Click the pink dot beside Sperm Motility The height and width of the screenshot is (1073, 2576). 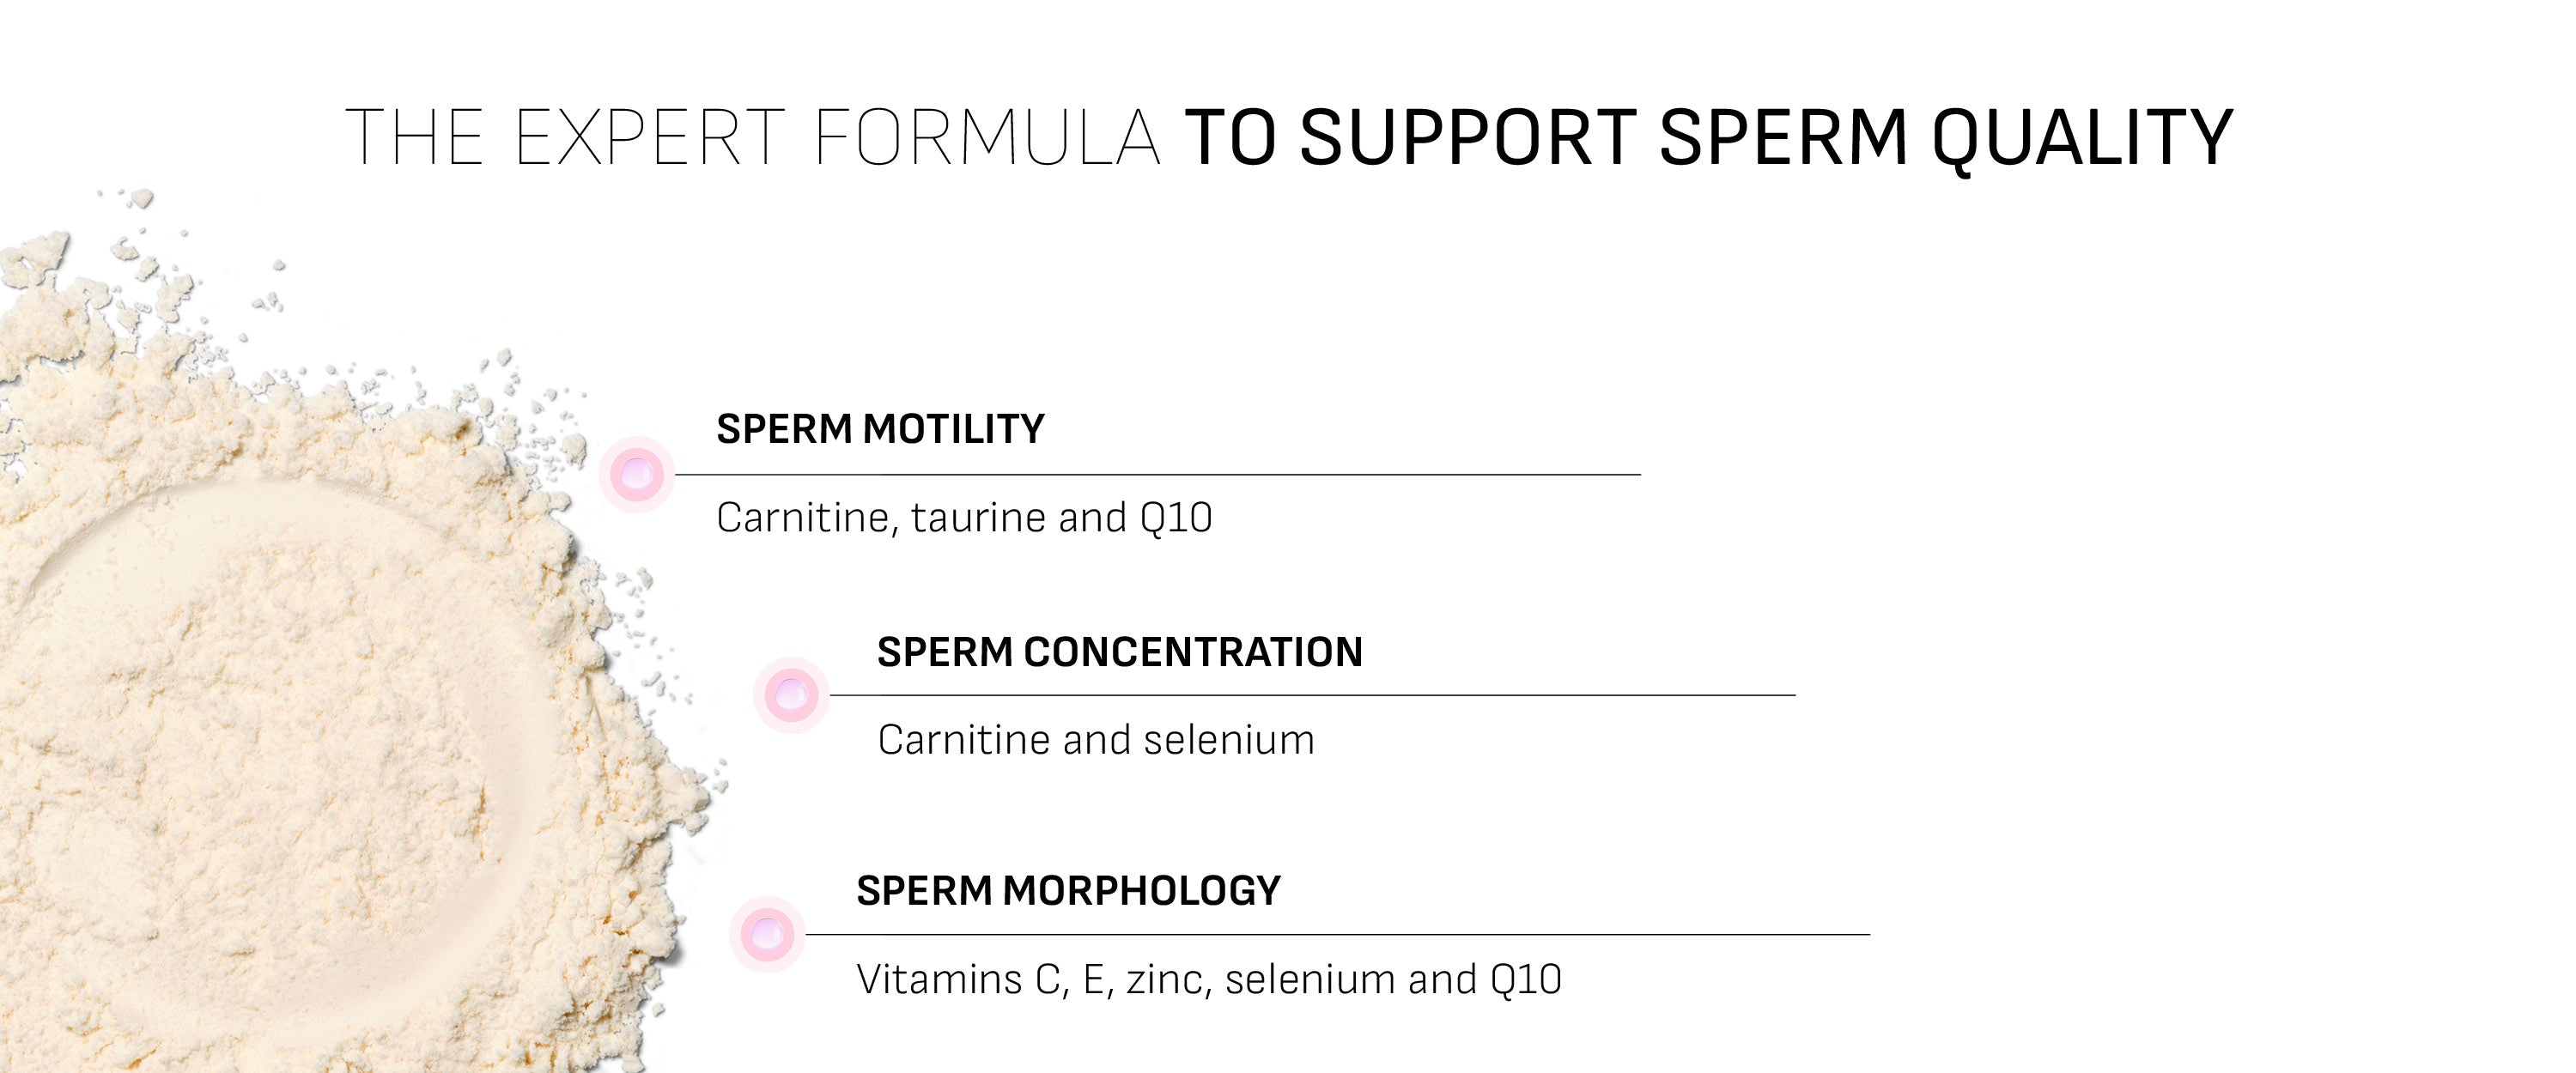point(636,474)
